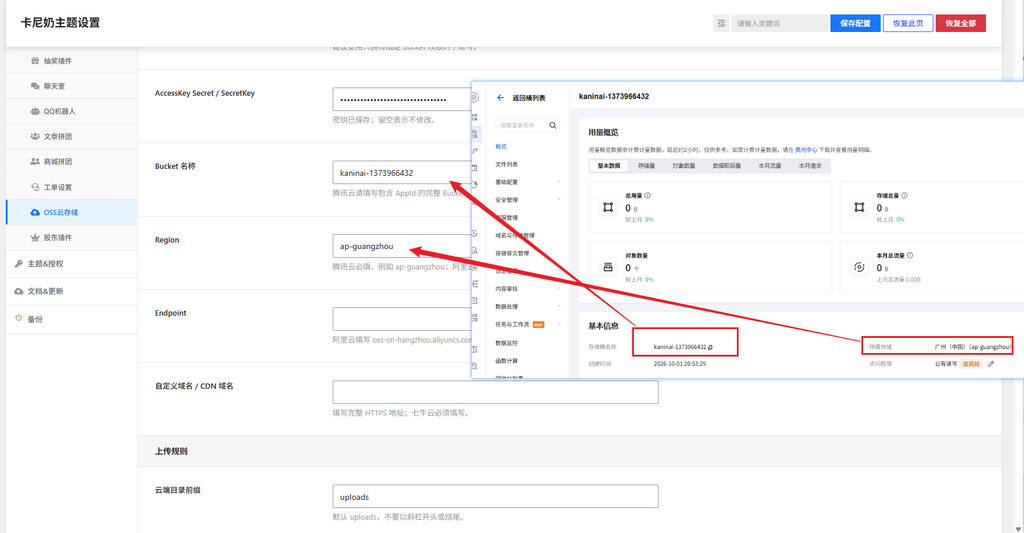
Task: Click the chat bubbles icon beside 聊天室
Action: (35, 86)
